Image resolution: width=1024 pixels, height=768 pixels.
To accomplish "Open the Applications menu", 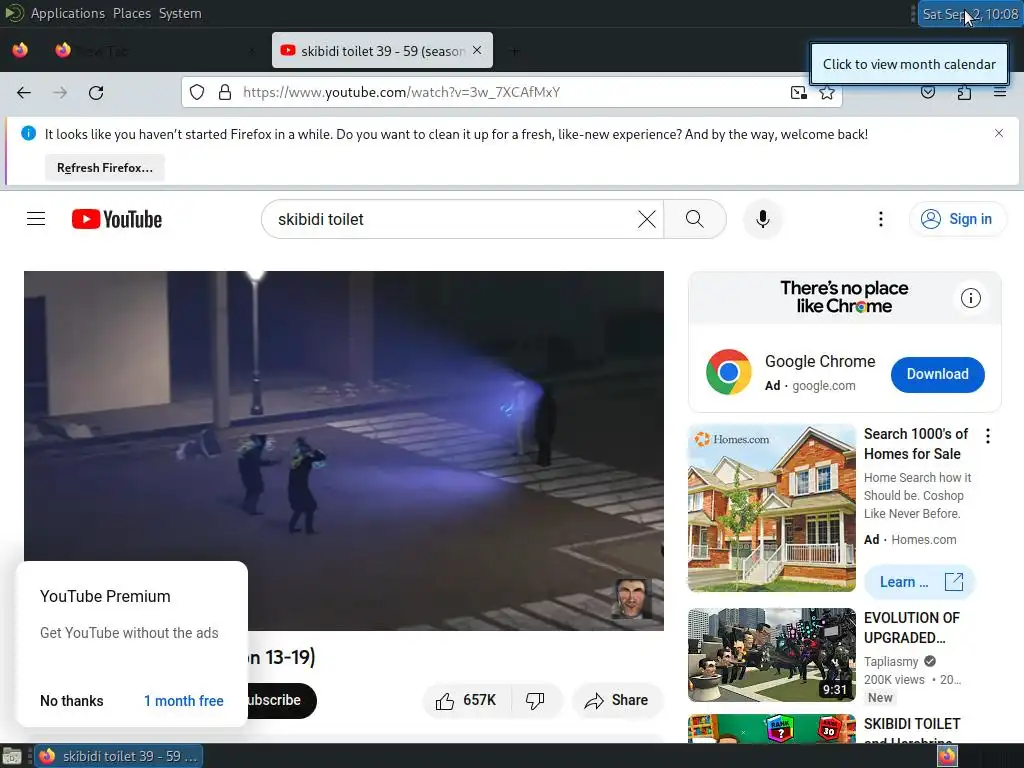I will (67, 13).
